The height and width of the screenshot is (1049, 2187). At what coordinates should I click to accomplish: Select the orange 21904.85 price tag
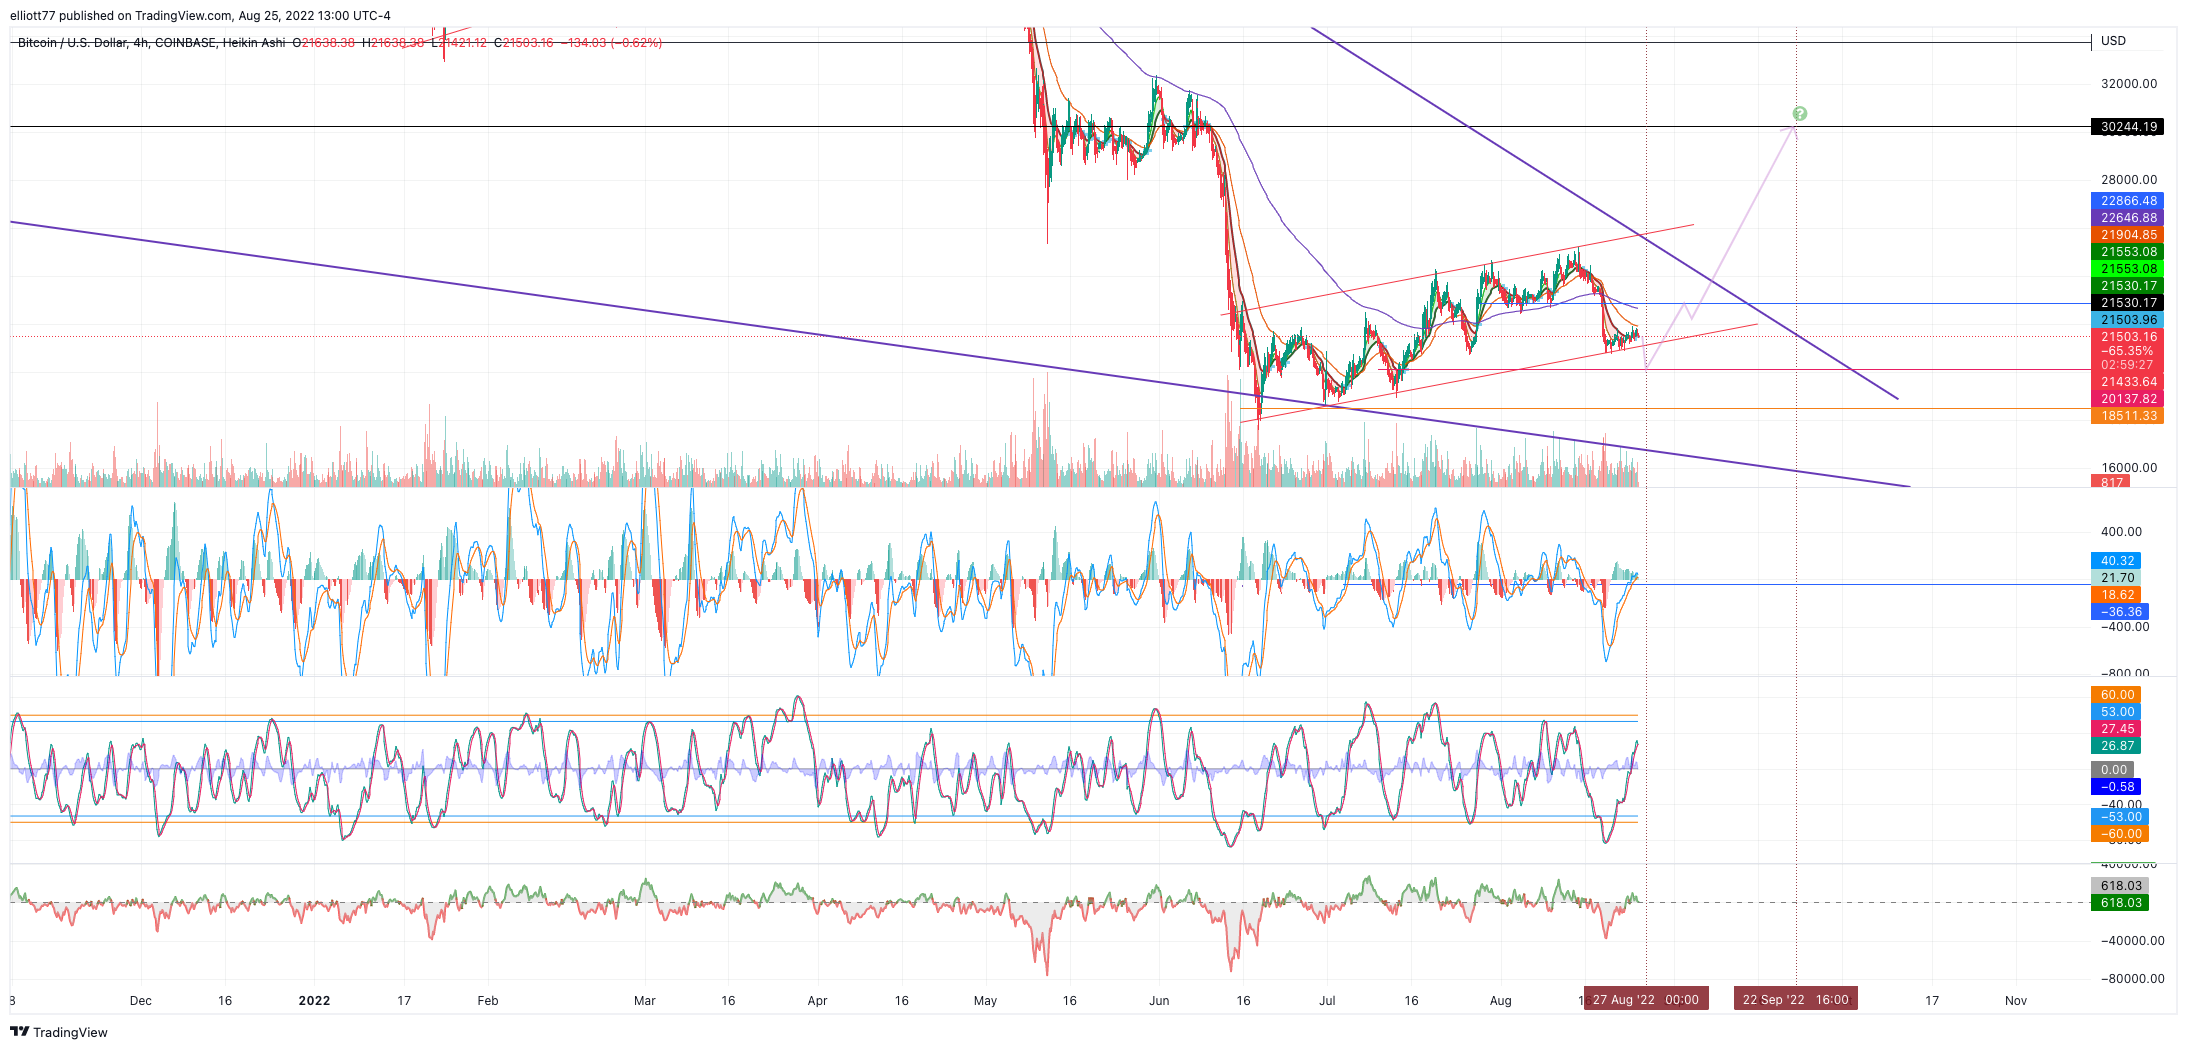click(2127, 235)
